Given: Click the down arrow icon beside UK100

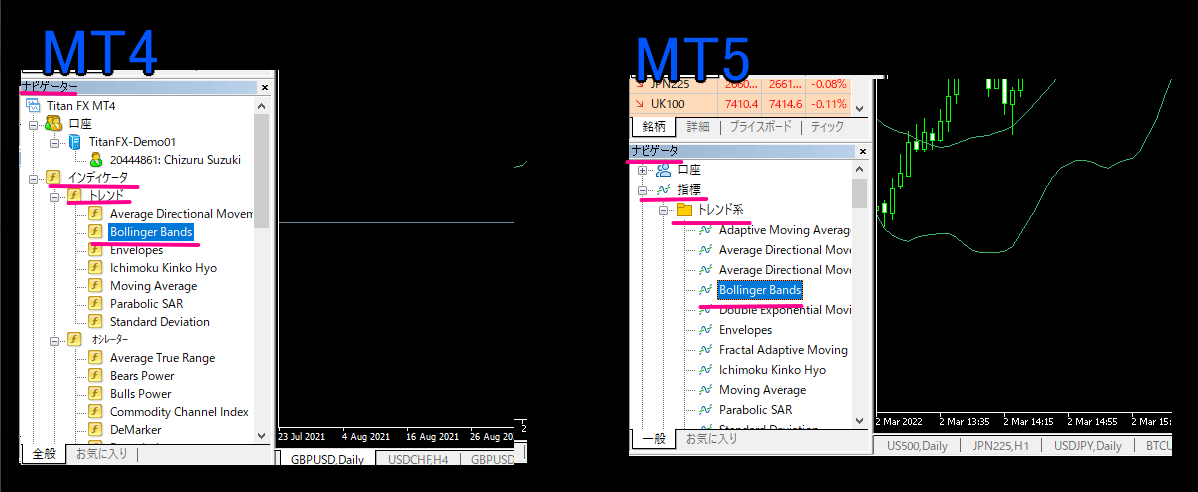Looking at the screenshot, I should (x=639, y=104).
